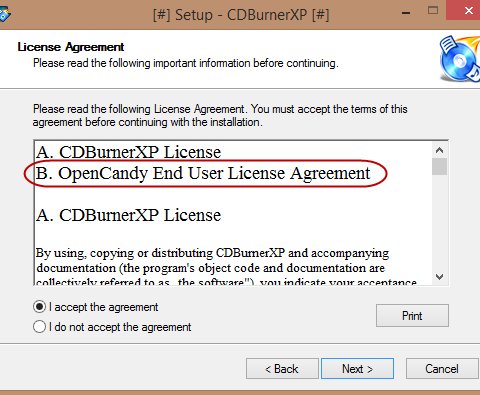
Task: Continue with the 'Next >' button
Action: coord(357,369)
